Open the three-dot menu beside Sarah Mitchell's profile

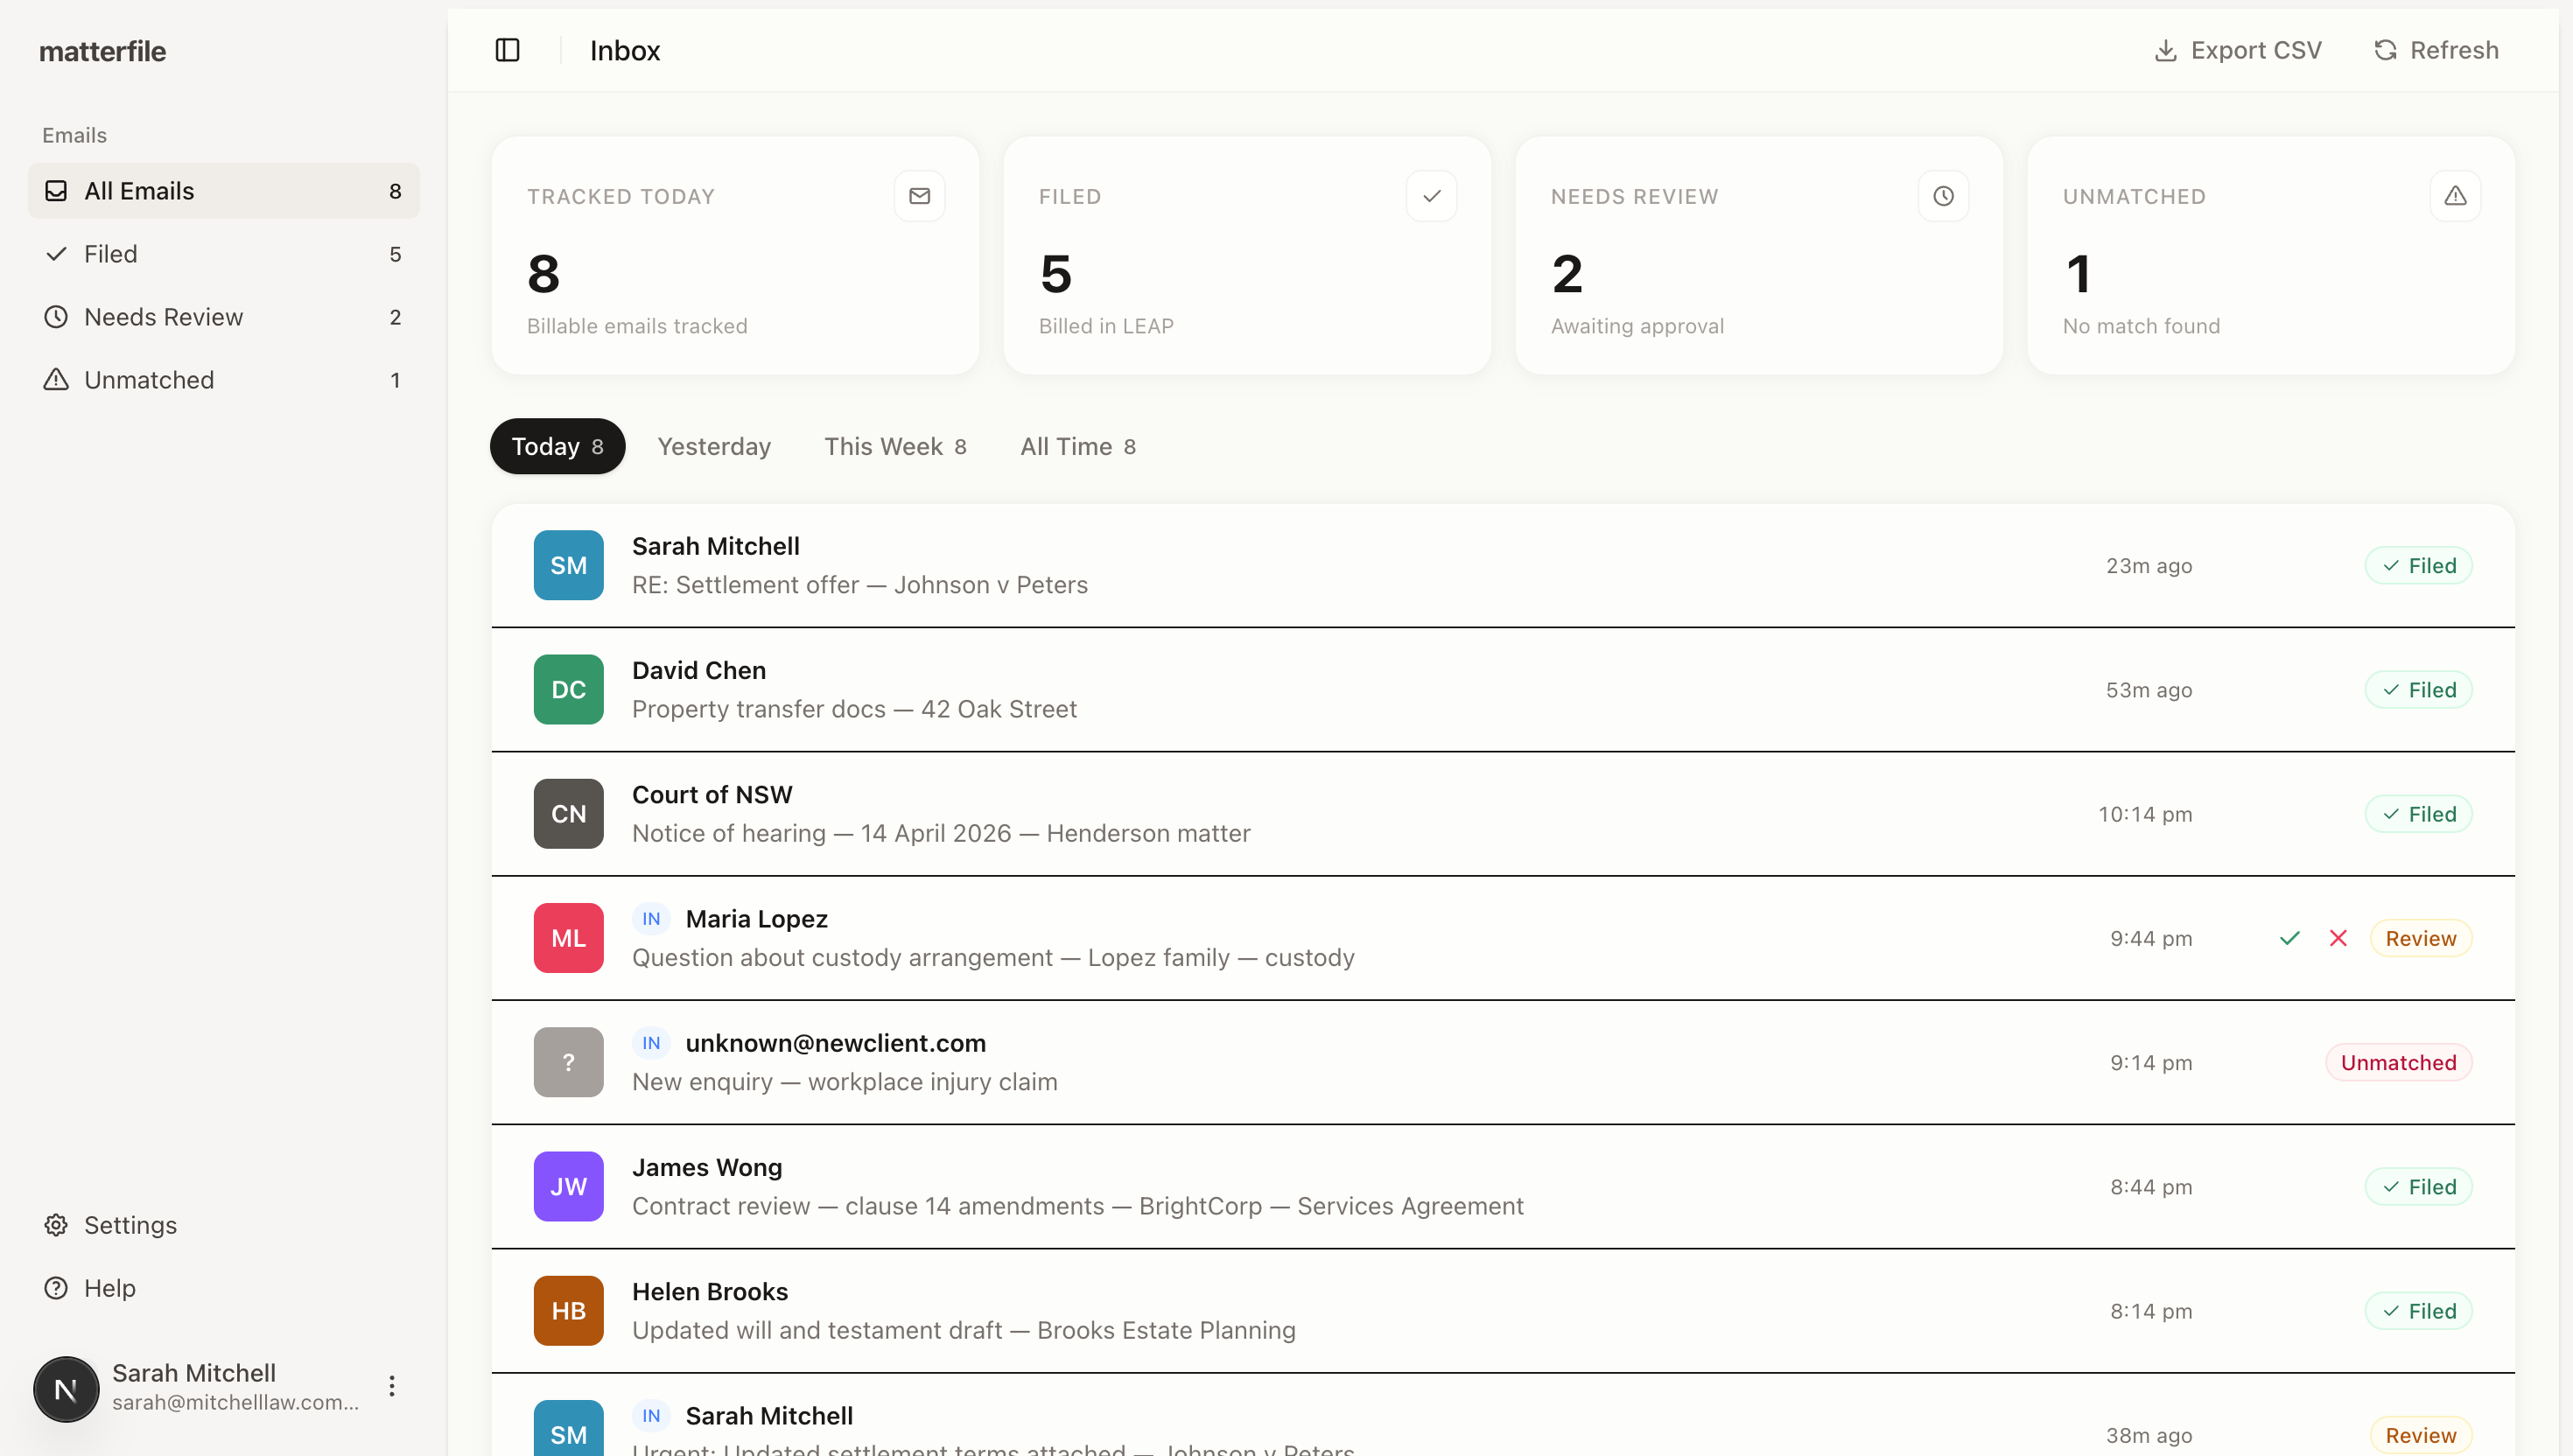pos(392,1387)
